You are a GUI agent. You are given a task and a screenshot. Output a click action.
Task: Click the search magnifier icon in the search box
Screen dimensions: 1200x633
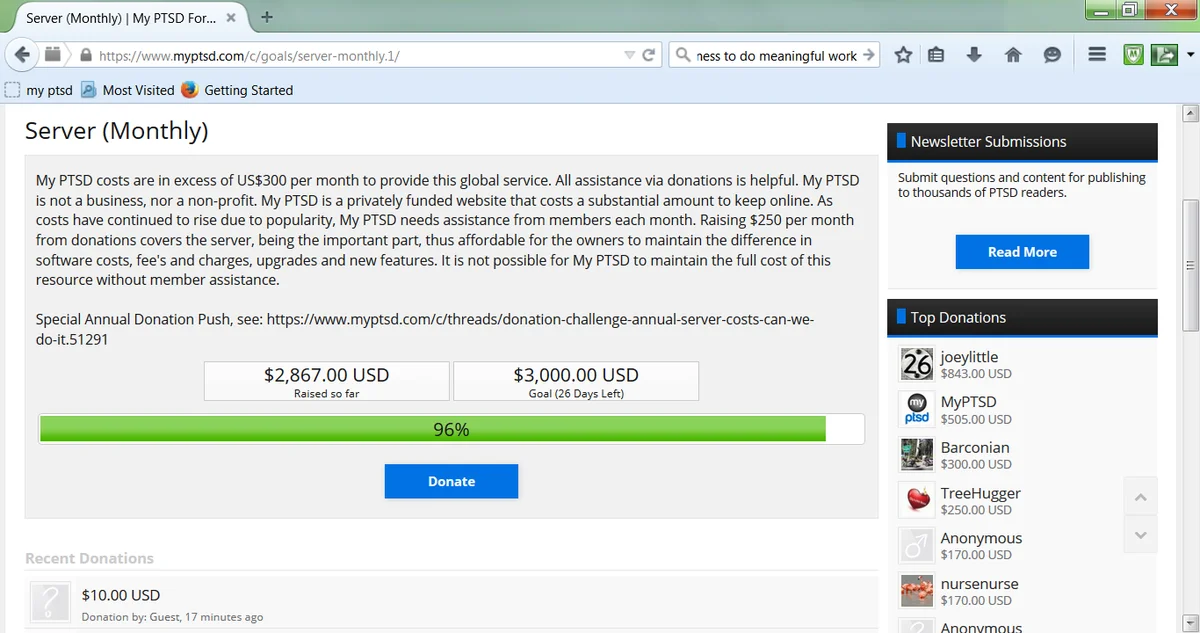pyautogui.click(x=684, y=56)
